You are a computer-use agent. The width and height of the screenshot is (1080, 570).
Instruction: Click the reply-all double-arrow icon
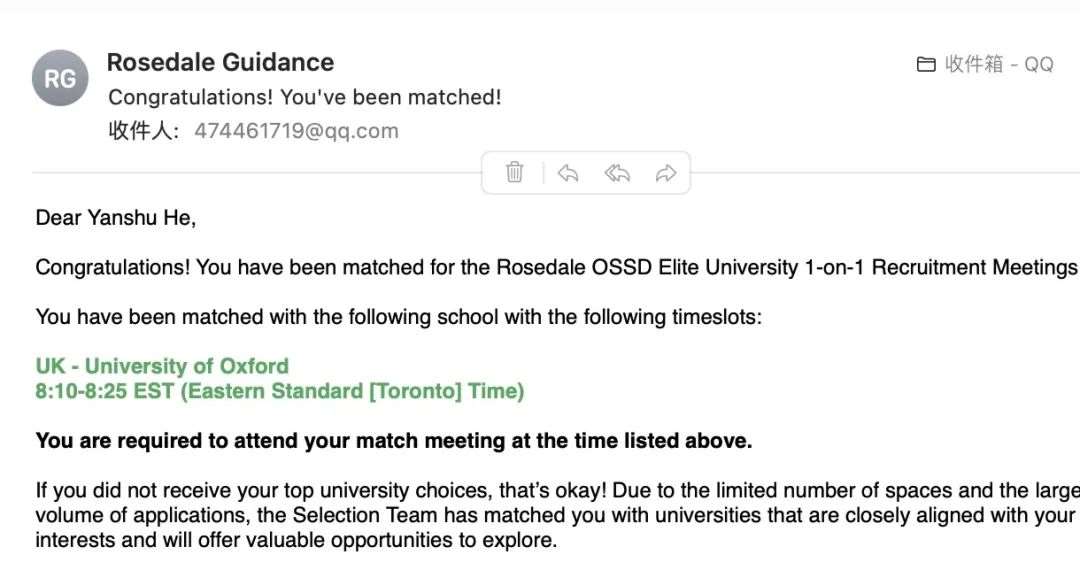[x=617, y=173]
